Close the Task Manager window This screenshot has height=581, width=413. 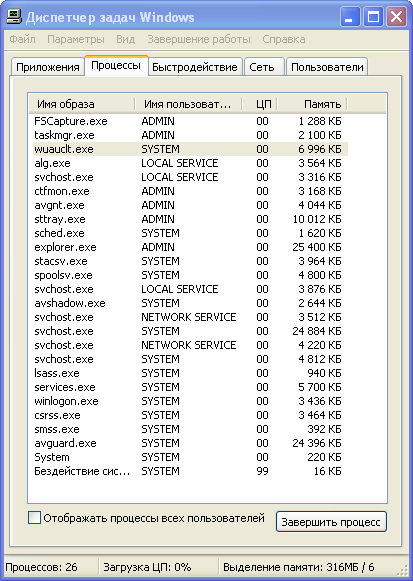coord(396,17)
